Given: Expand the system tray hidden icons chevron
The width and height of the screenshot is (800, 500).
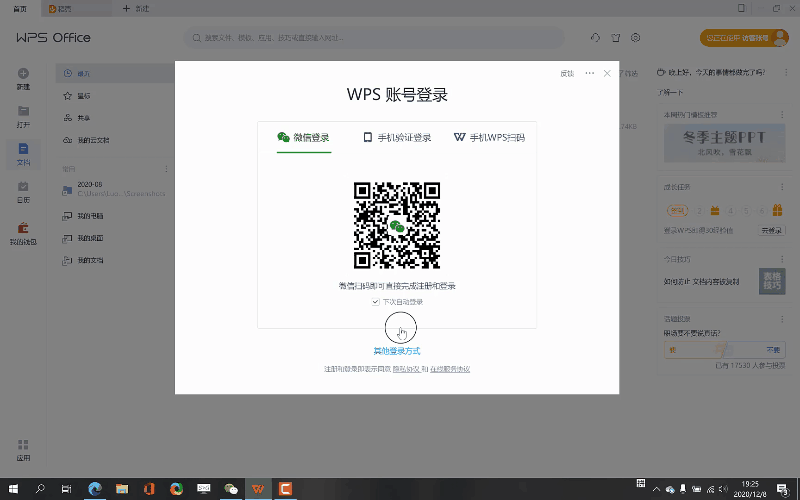Looking at the screenshot, I should 656,489.
